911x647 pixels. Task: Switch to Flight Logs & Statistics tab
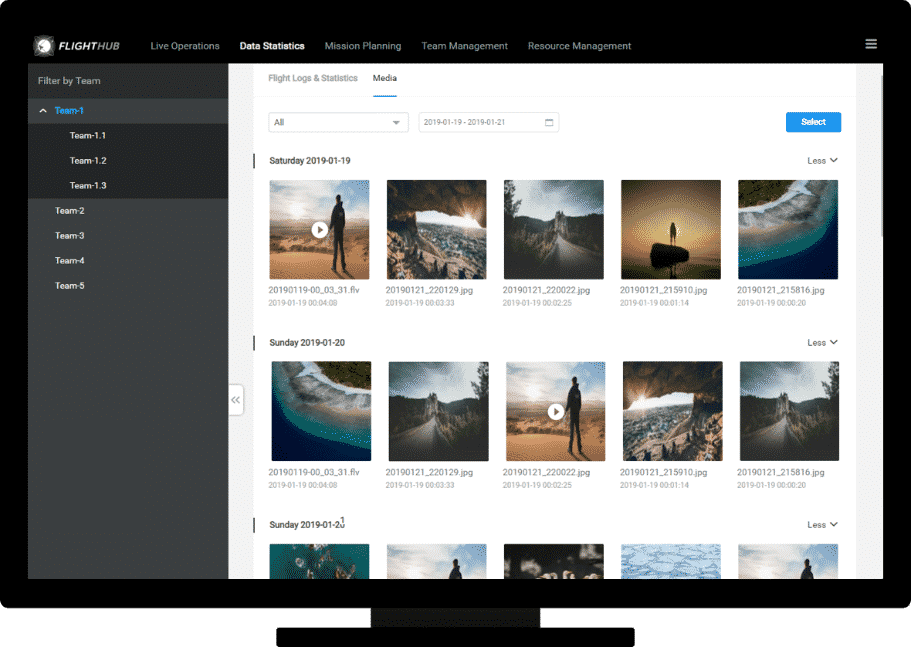click(x=313, y=78)
